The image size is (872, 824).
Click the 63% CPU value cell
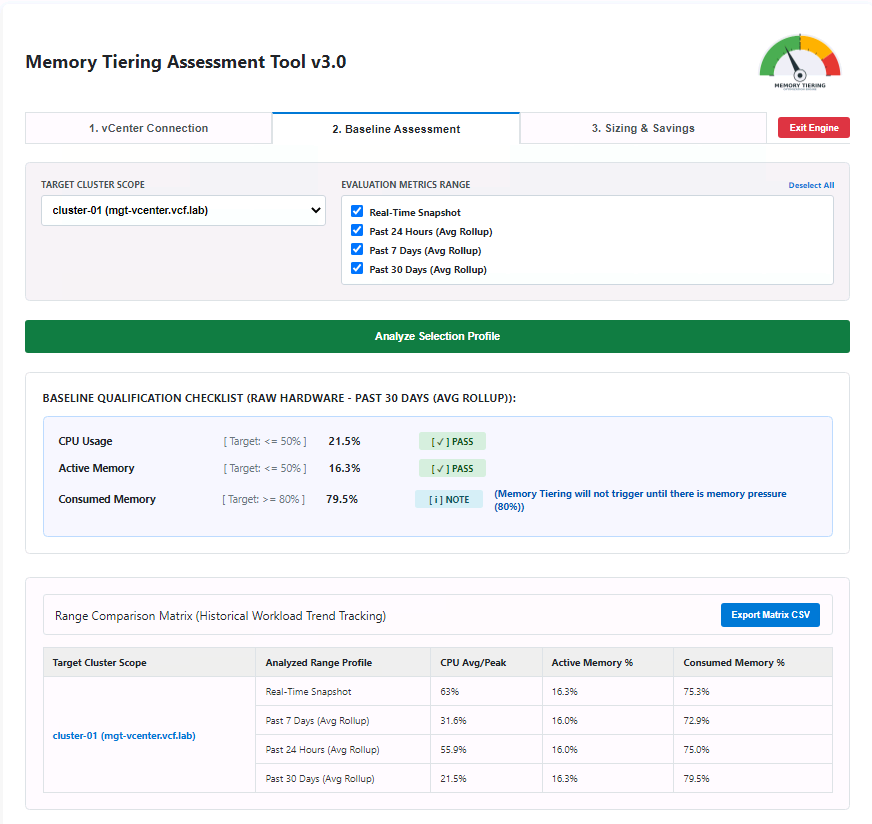click(486, 692)
